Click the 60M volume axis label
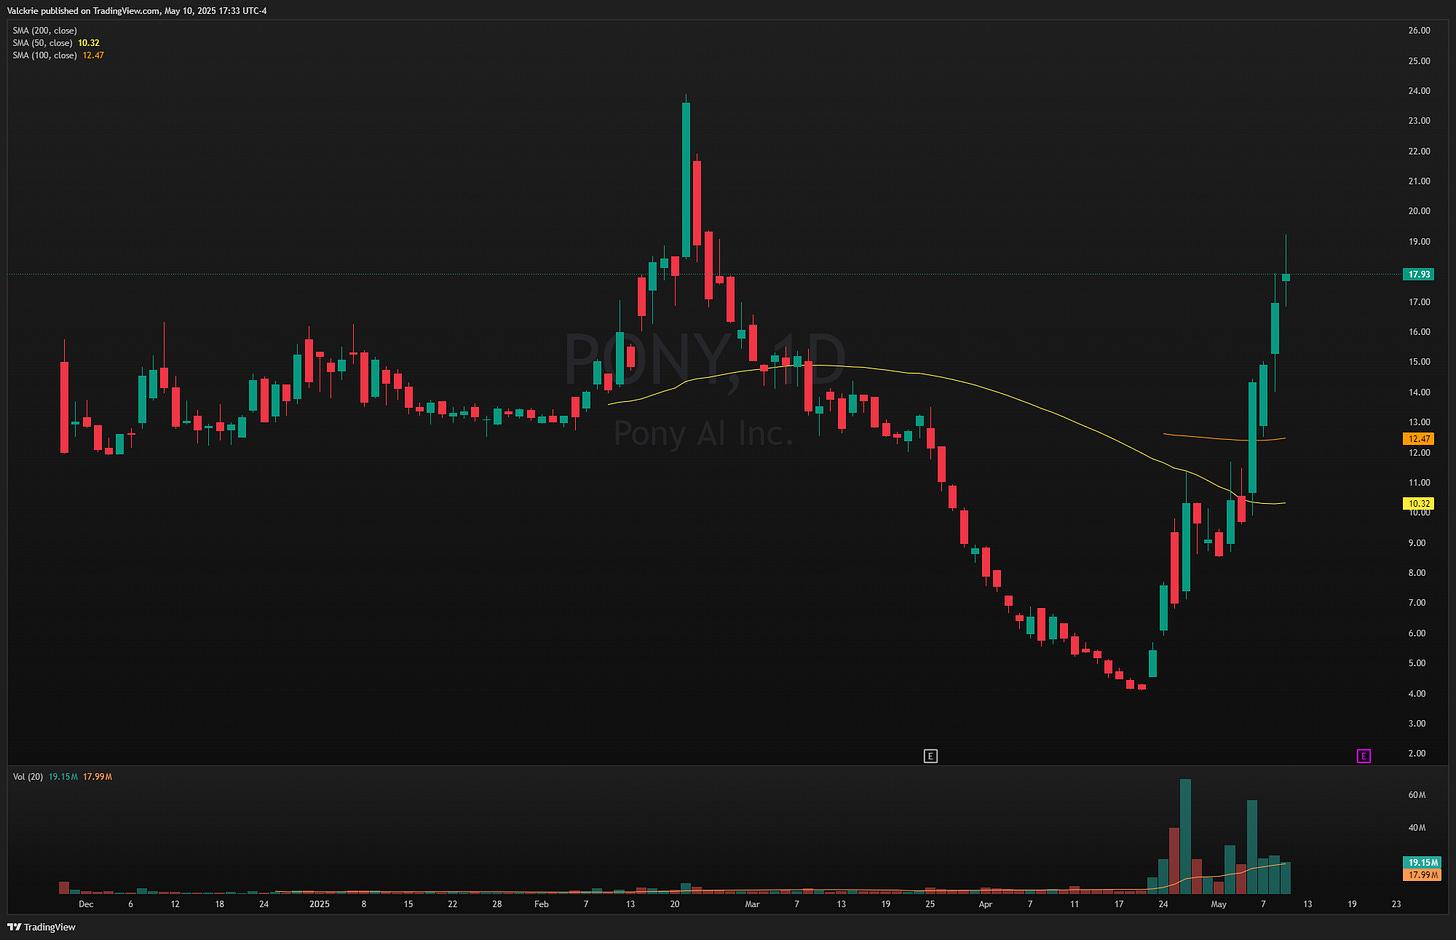Screen dimensions: 1456x940 click(1416, 795)
